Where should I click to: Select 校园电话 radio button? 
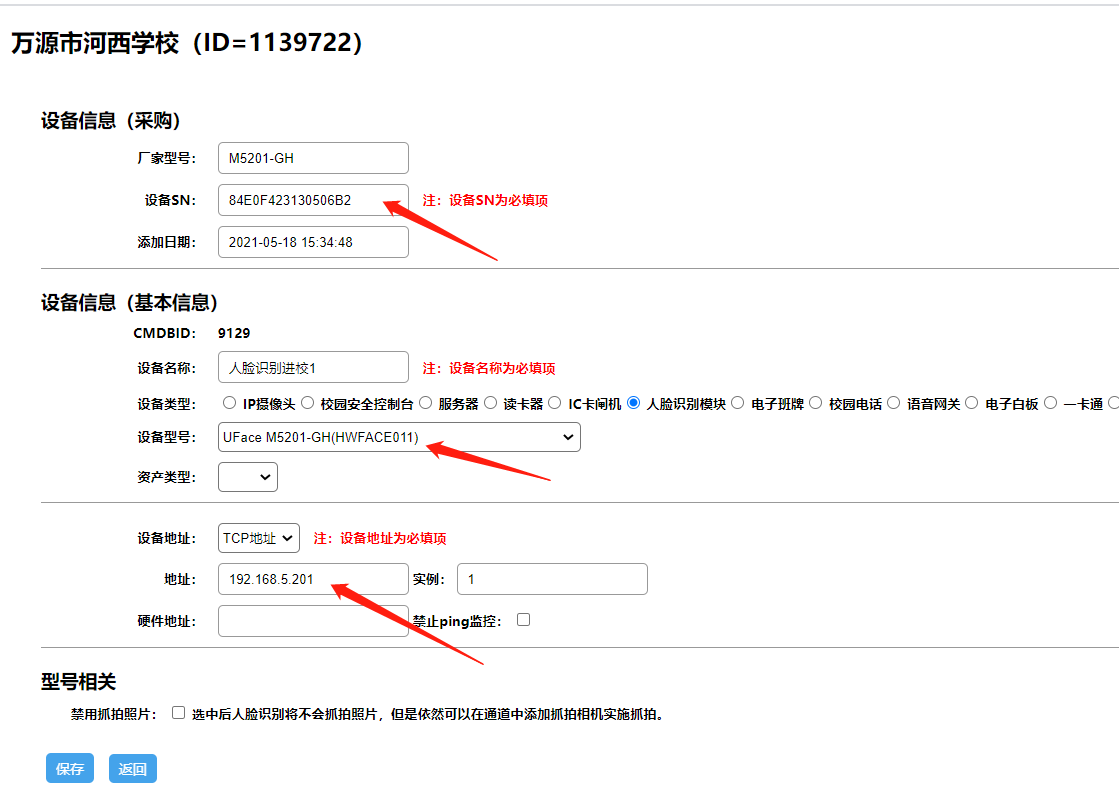(x=815, y=403)
